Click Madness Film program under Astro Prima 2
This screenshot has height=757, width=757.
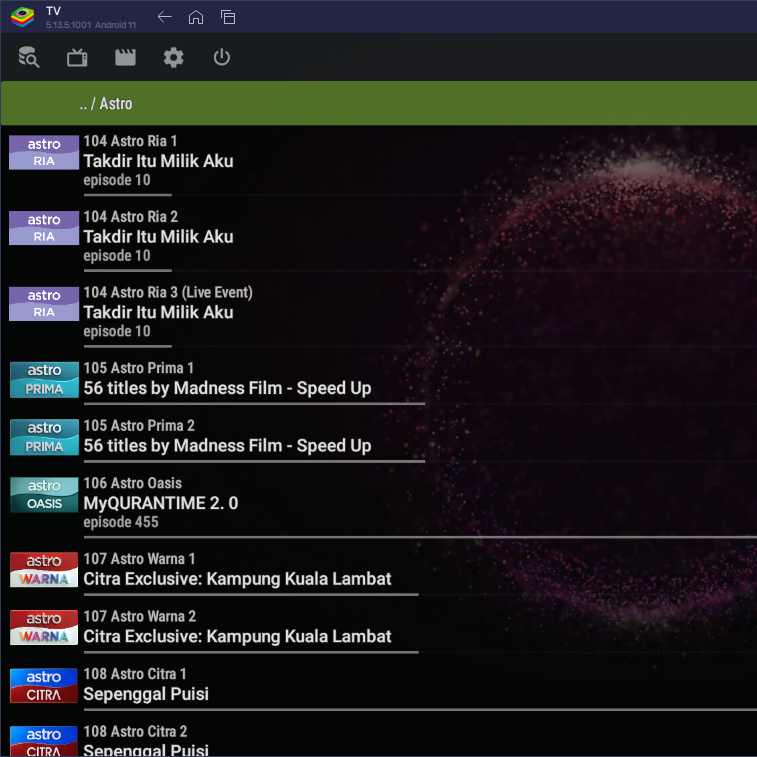pos(227,446)
